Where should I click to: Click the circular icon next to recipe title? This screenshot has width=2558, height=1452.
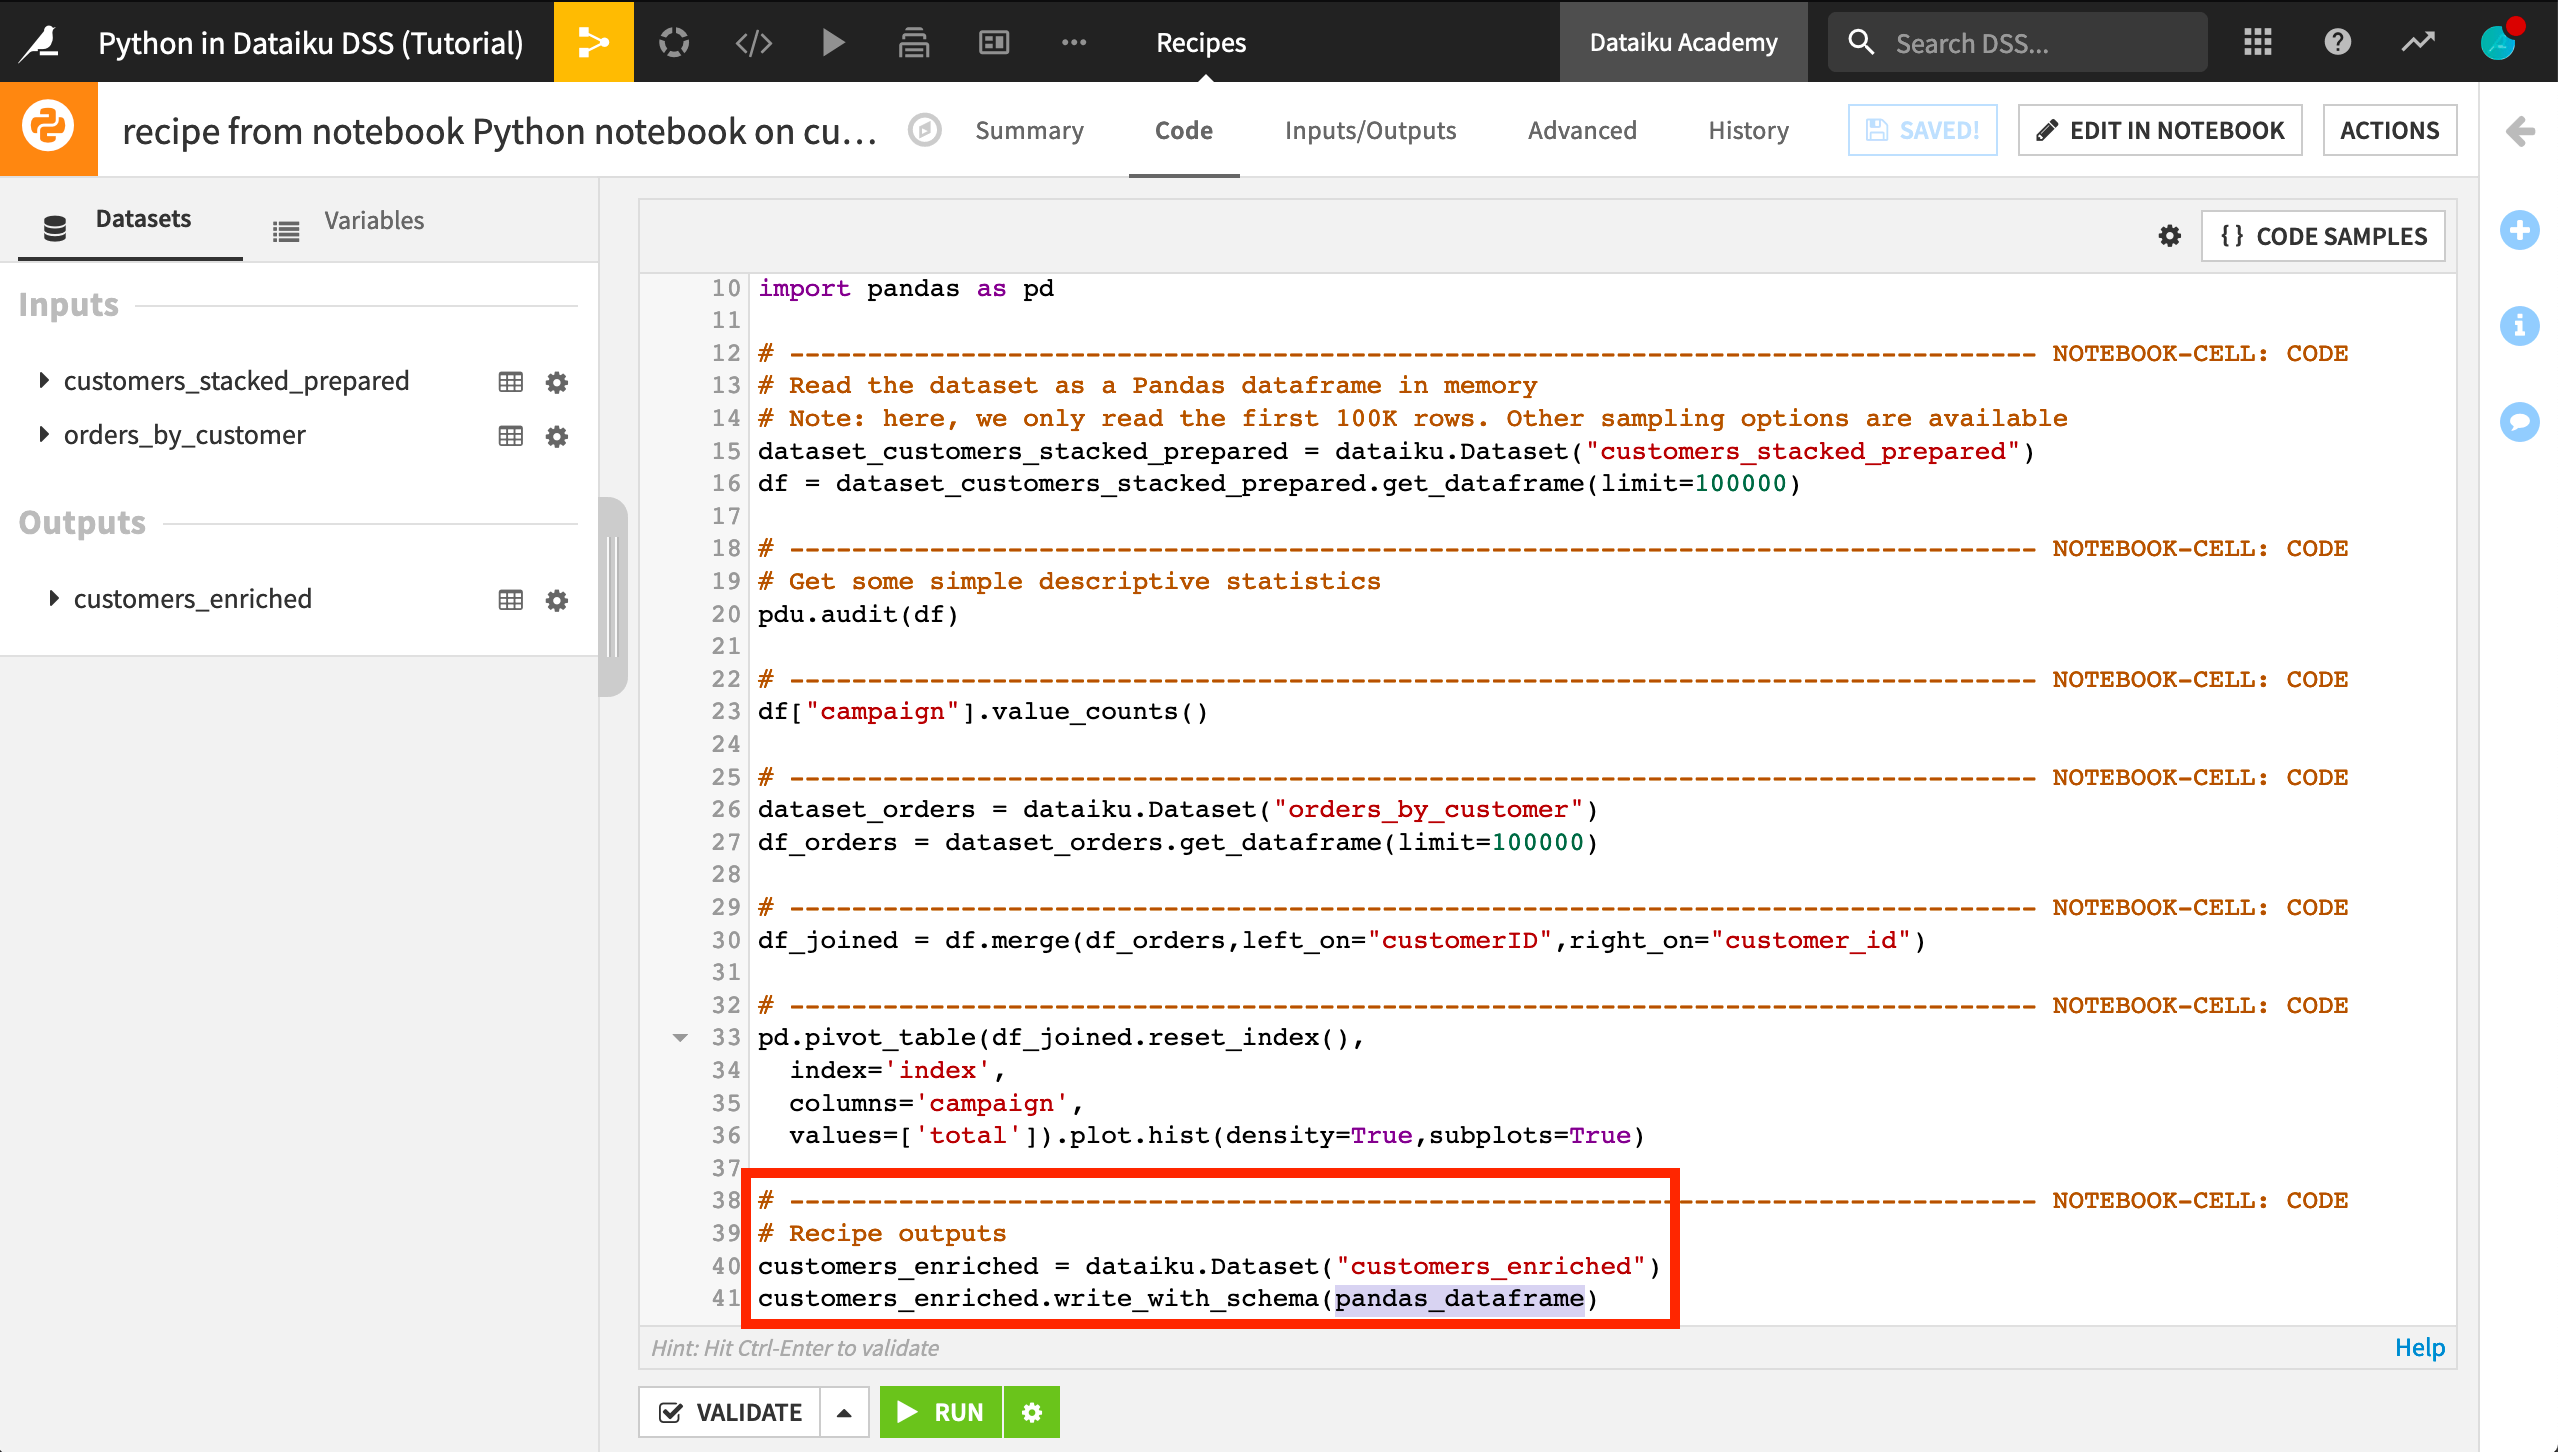click(925, 130)
